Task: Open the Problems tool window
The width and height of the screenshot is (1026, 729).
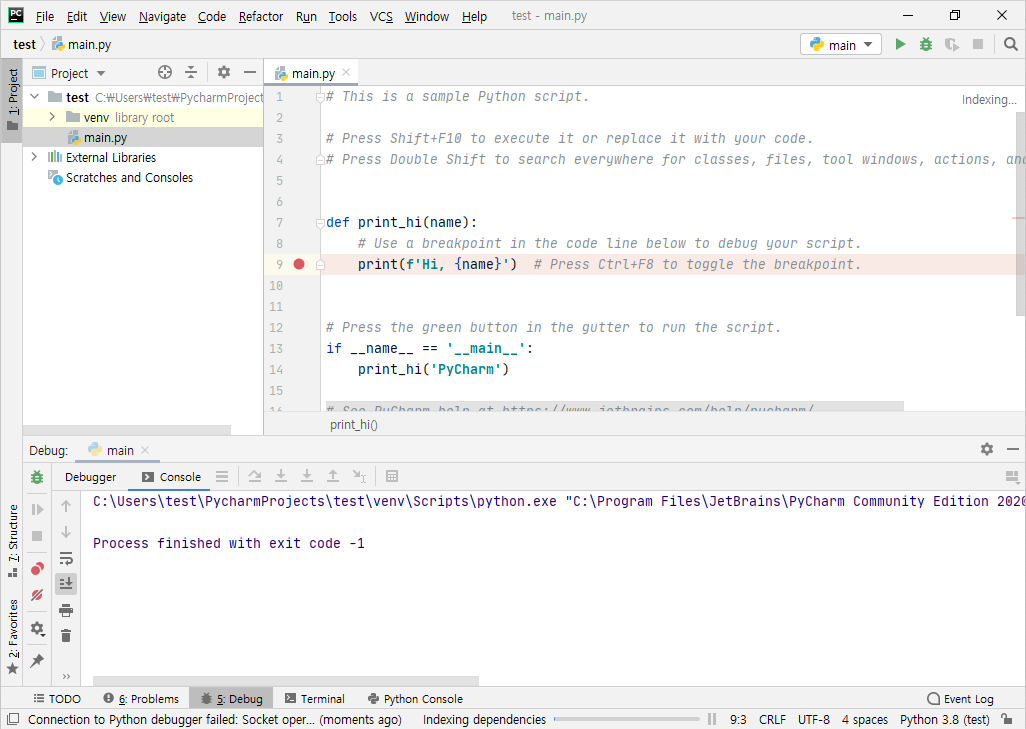Action: (141, 698)
